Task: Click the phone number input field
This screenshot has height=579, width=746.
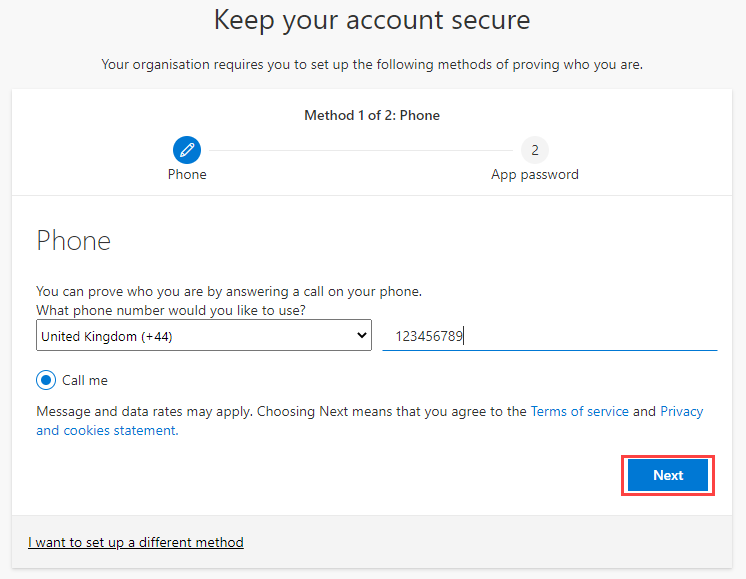Action: tap(550, 336)
